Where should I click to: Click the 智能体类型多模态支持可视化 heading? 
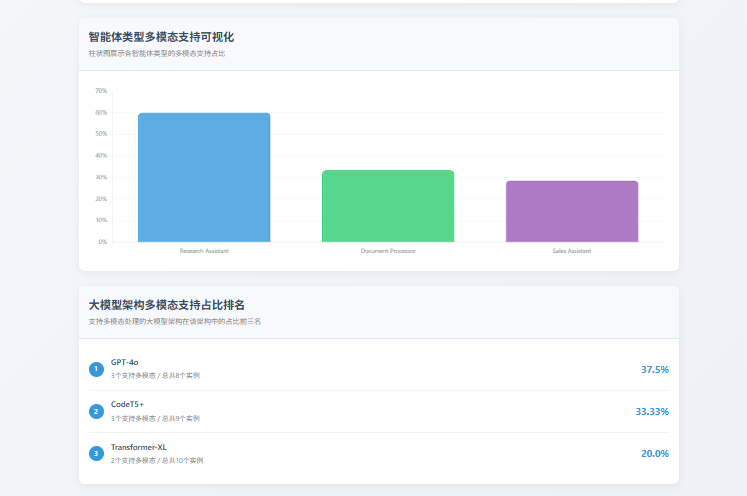click(161, 37)
